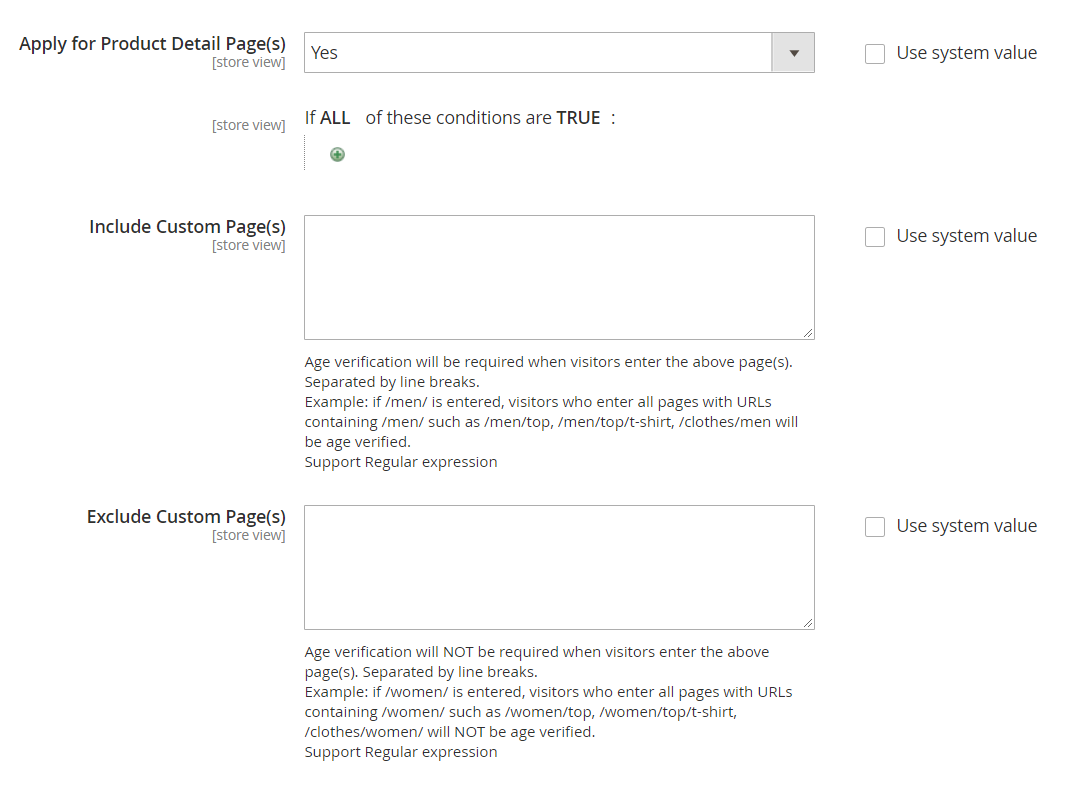Screen dimensions: 1085x789
Task: Click inside the Exclude Custom Page(s) text area
Action: click(558, 567)
